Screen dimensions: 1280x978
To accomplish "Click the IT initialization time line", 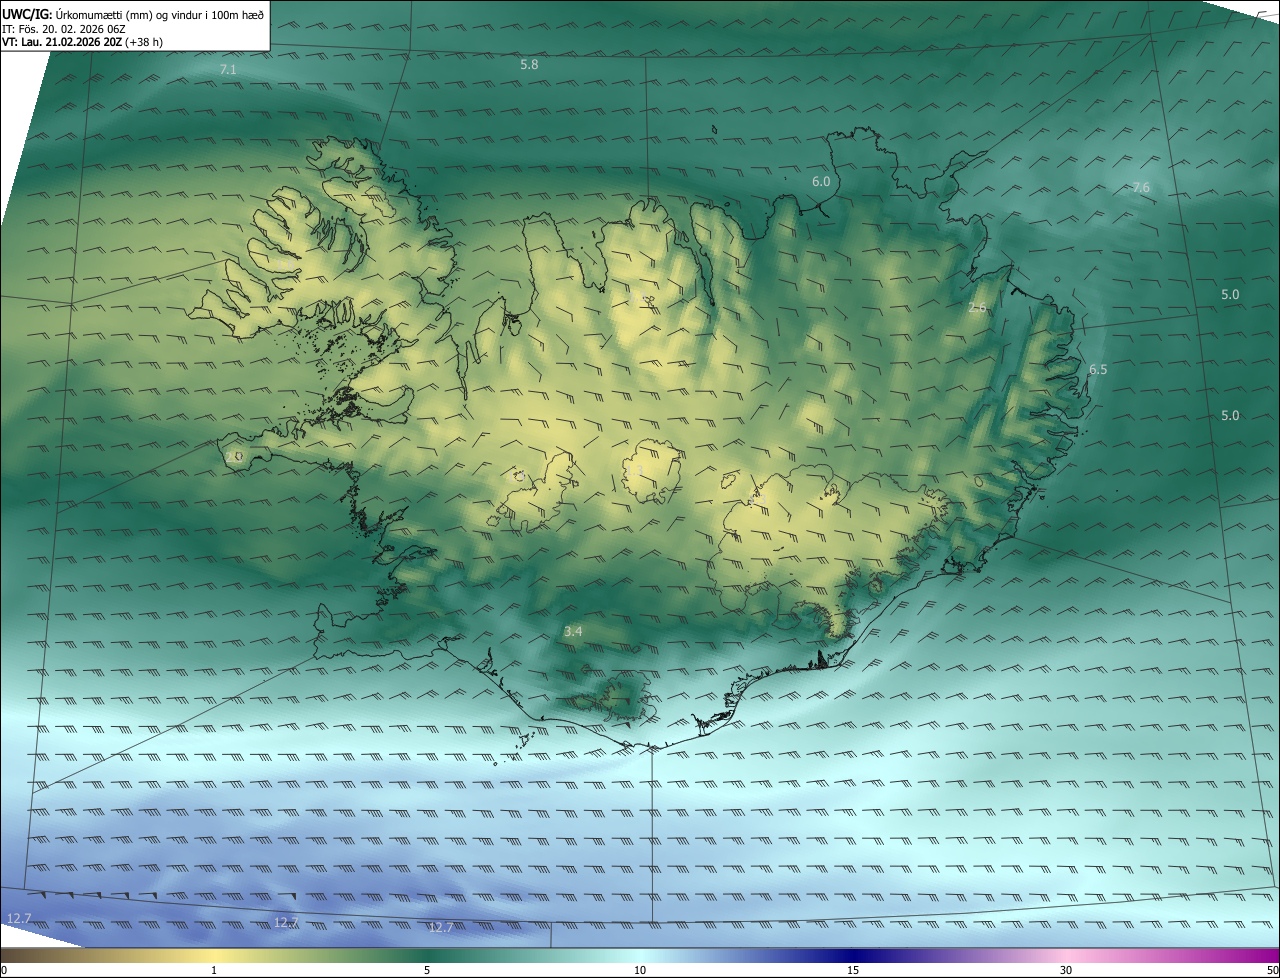I will [x=64, y=30].
